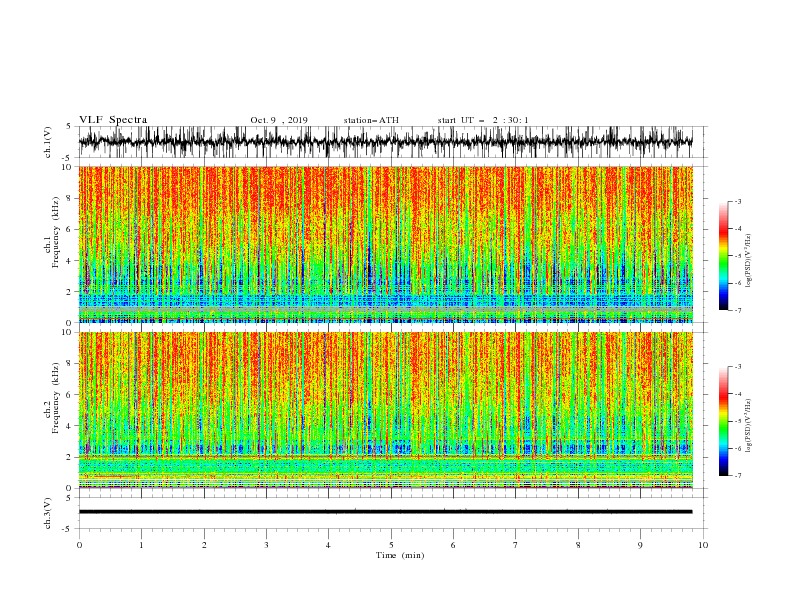Image resolution: width=792 pixels, height=612 pixels.
Task: Click time-axis tick label "7"
Action: click(516, 545)
